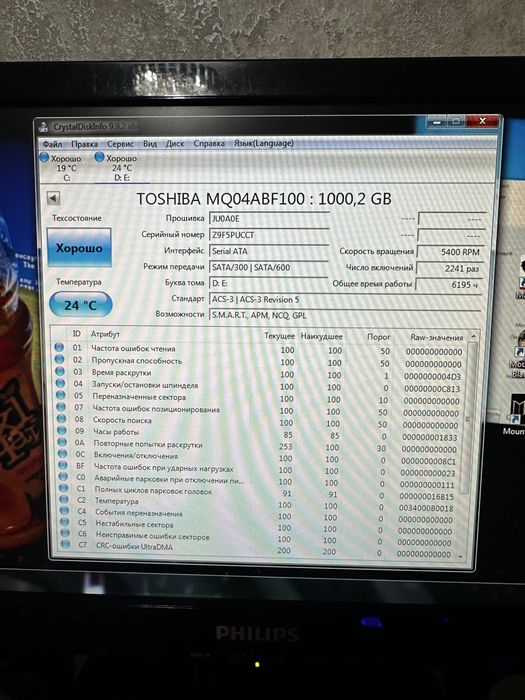Click status icon for BF ударных нагрузках row
Screen dimensions: 525x700
click(x=63, y=465)
